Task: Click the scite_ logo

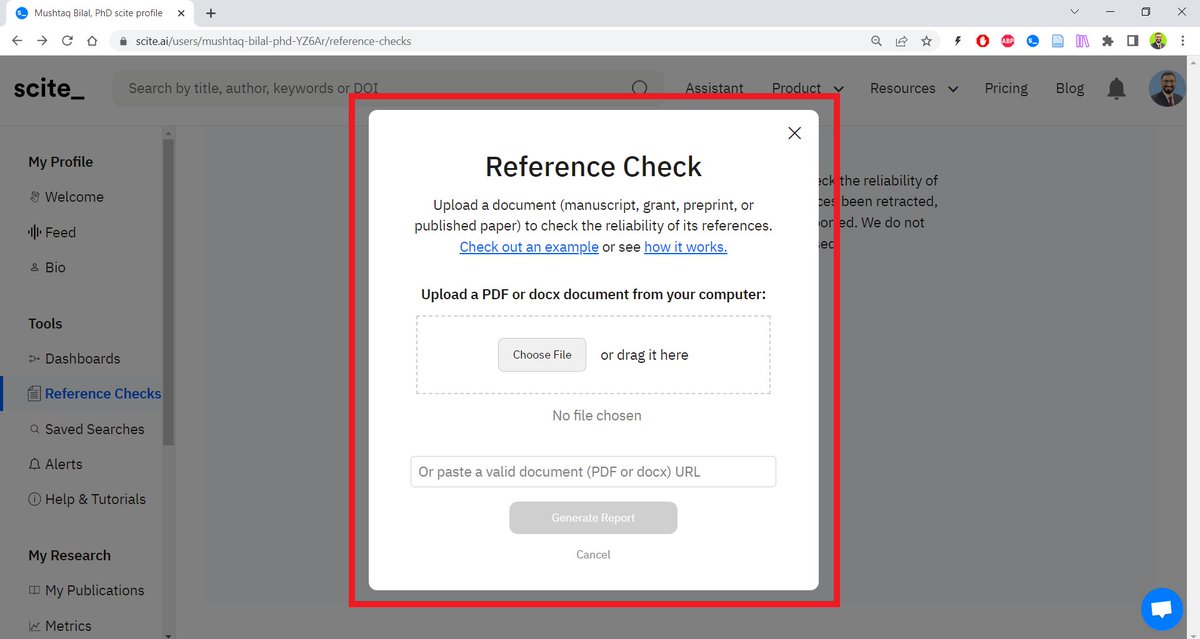Action: click(x=48, y=88)
